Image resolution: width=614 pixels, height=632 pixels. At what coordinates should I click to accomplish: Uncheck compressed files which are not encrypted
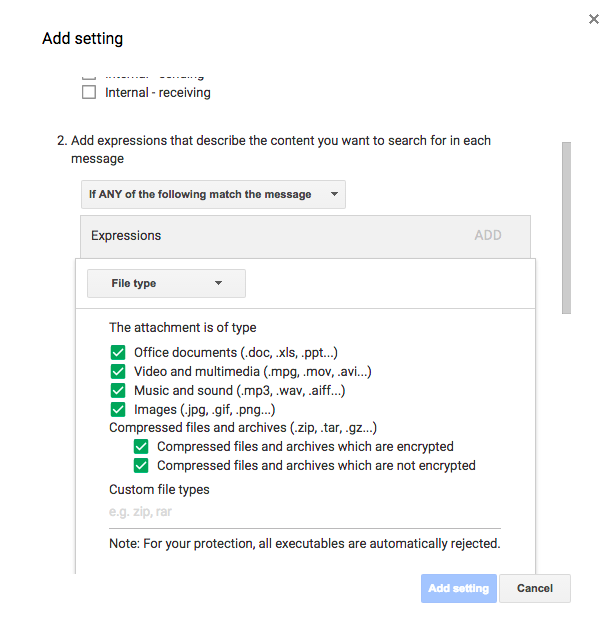(x=140, y=466)
